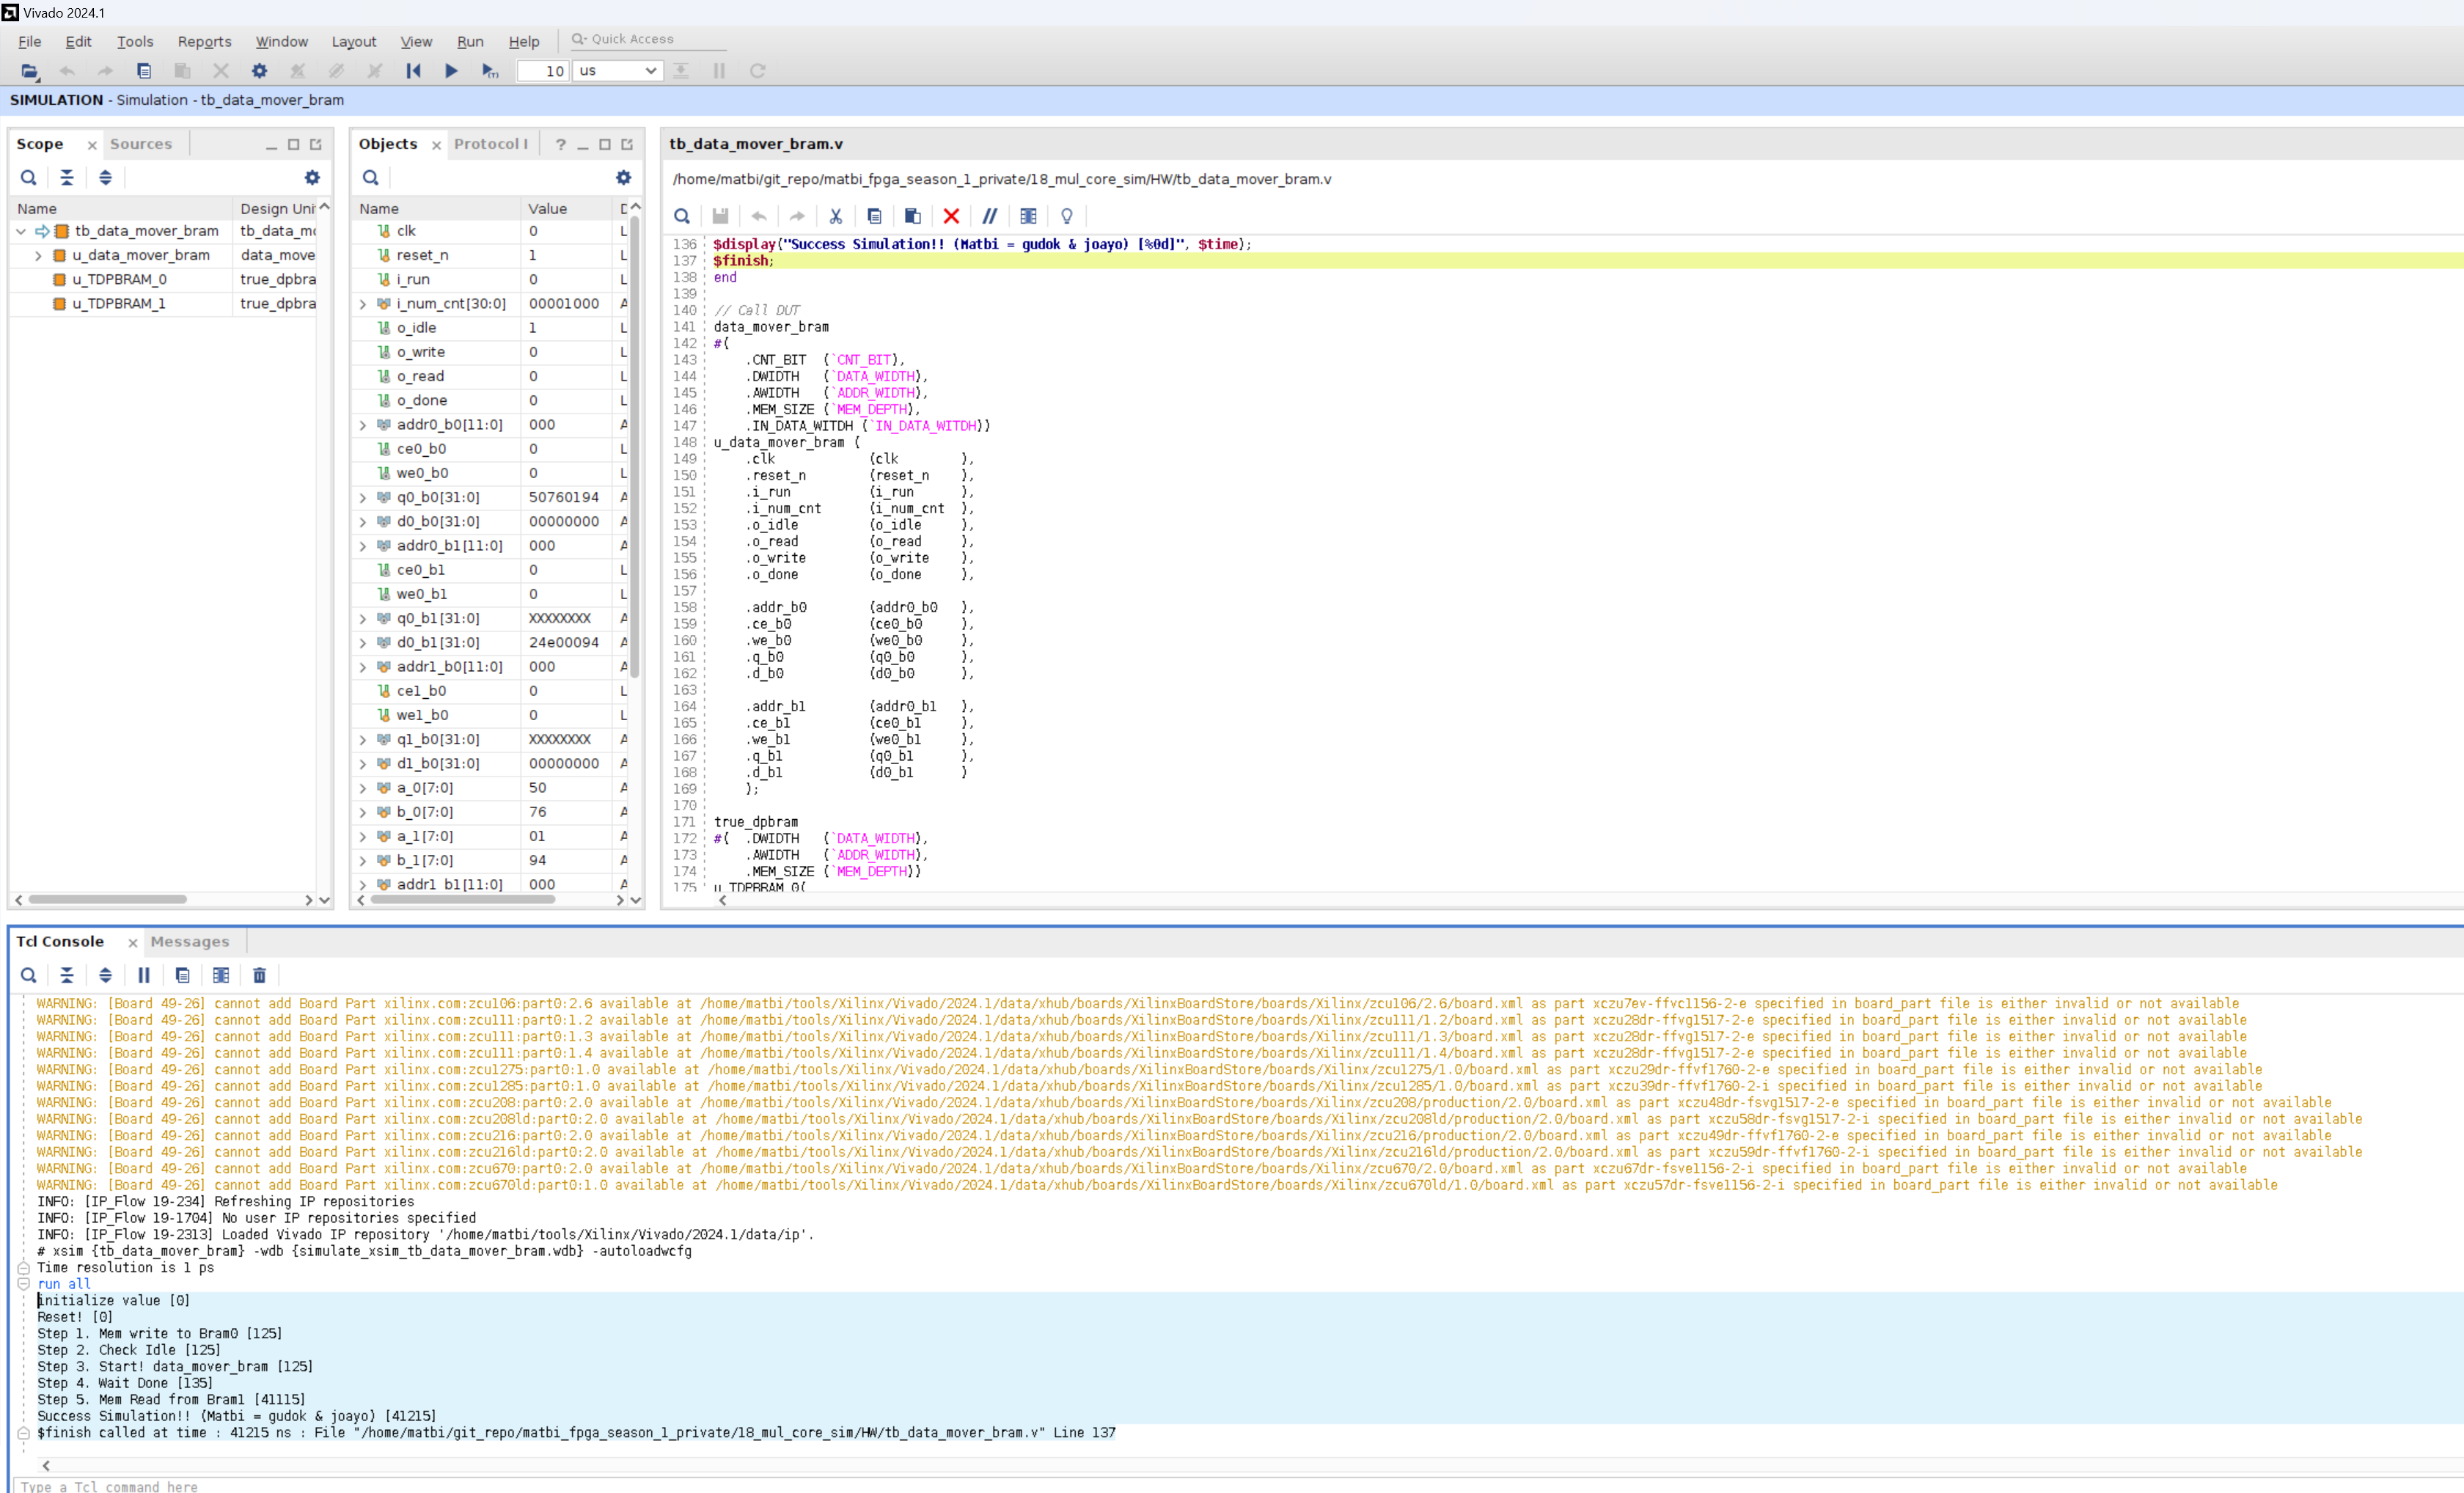This screenshot has width=2464, height=1493.
Task: Open the File menu
Action: coord(30,41)
